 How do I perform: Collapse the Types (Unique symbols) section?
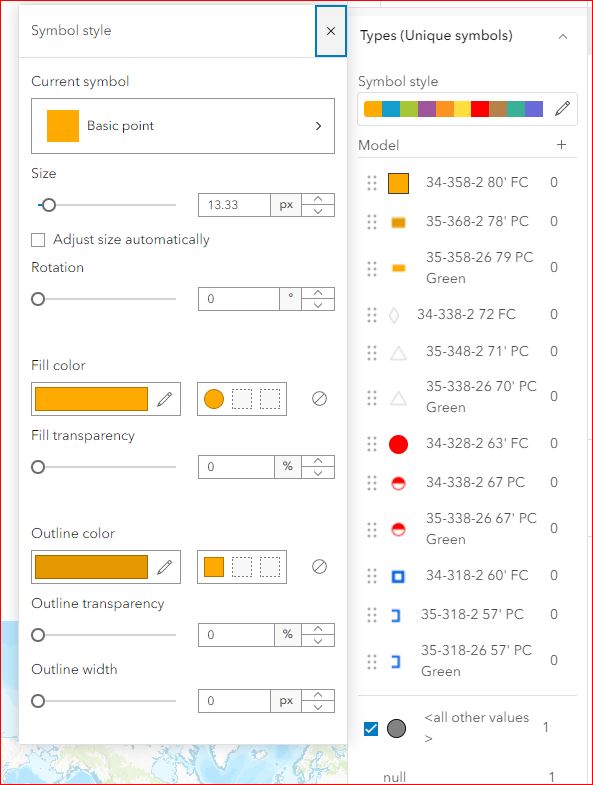coord(563,37)
